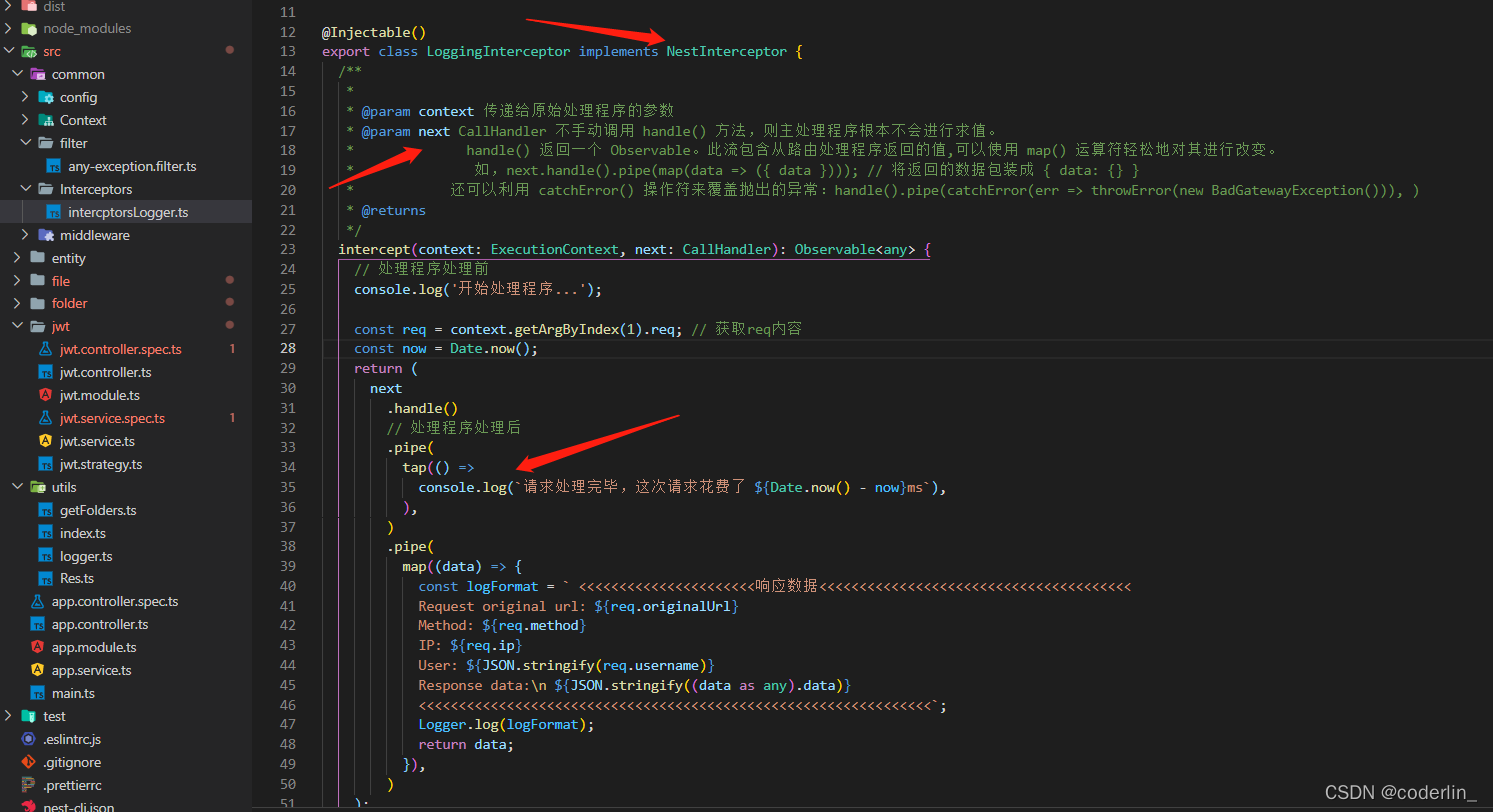Click the jwt.service.spec.ts flask icon
The width and height of the screenshot is (1493, 812).
(x=45, y=418)
